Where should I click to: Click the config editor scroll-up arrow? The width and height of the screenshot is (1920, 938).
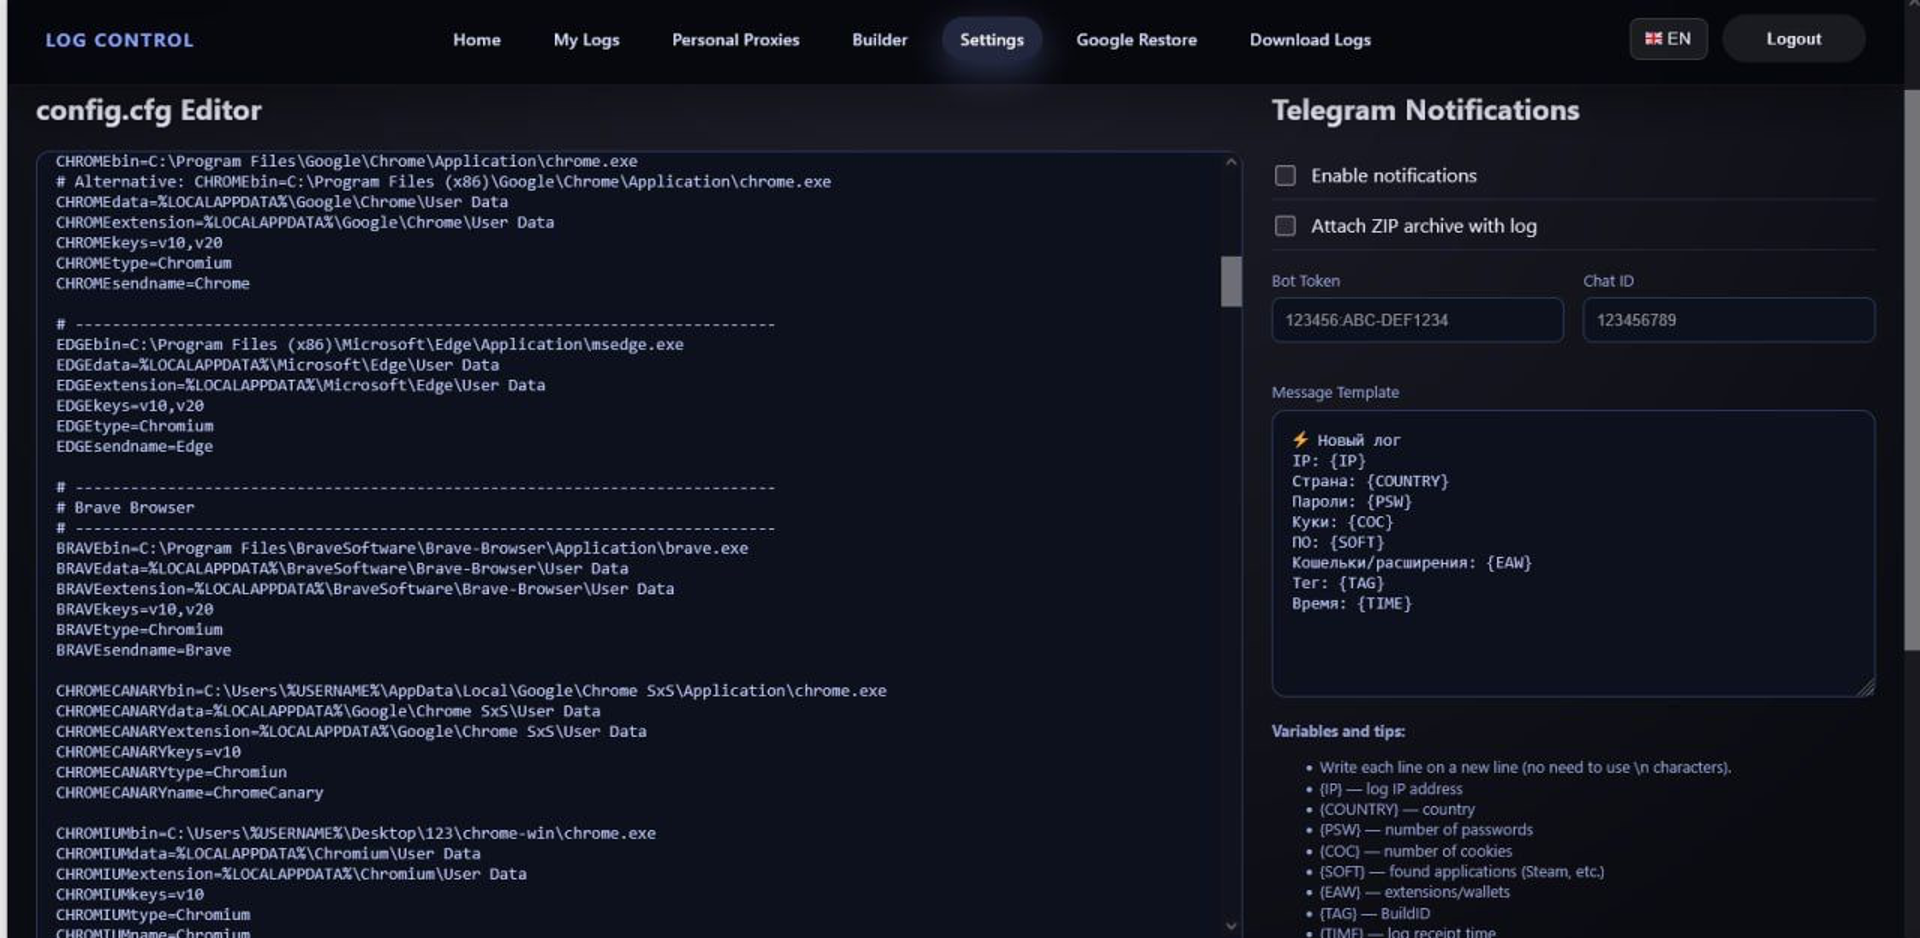tap(1231, 162)
